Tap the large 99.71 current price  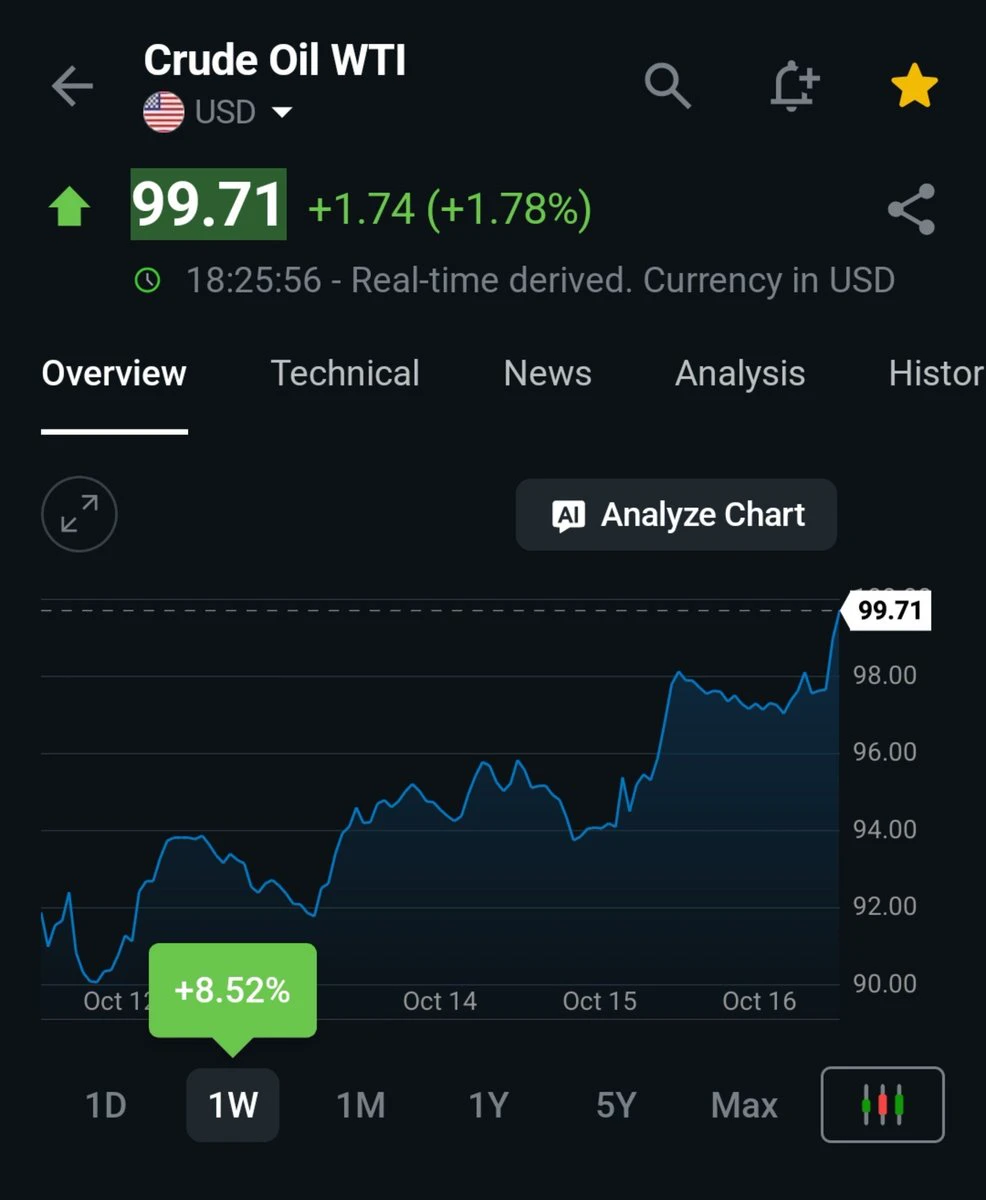pos(209,205)
